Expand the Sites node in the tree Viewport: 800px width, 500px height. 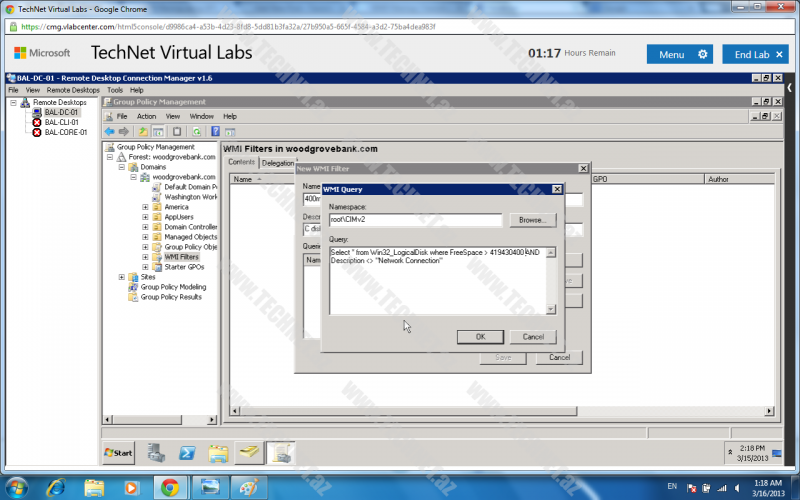click(122, 277)
